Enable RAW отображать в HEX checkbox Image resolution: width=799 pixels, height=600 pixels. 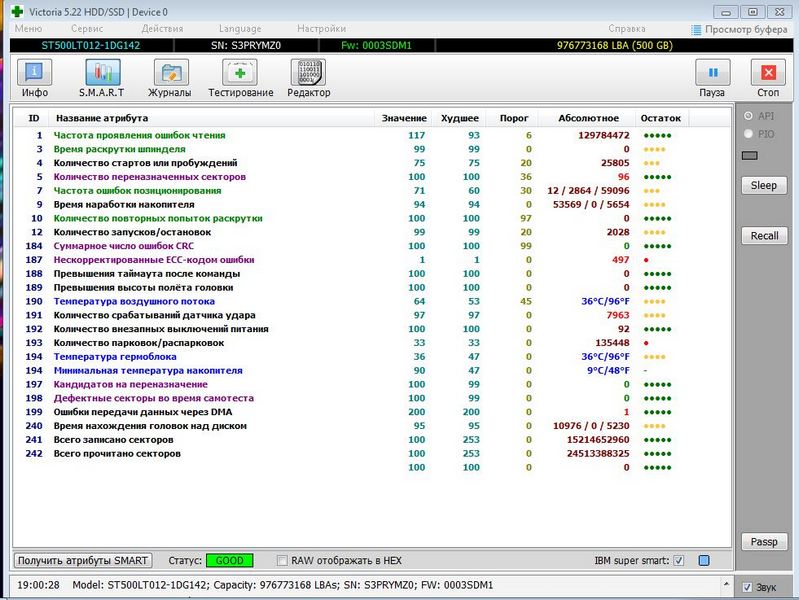tap(282, 560)
